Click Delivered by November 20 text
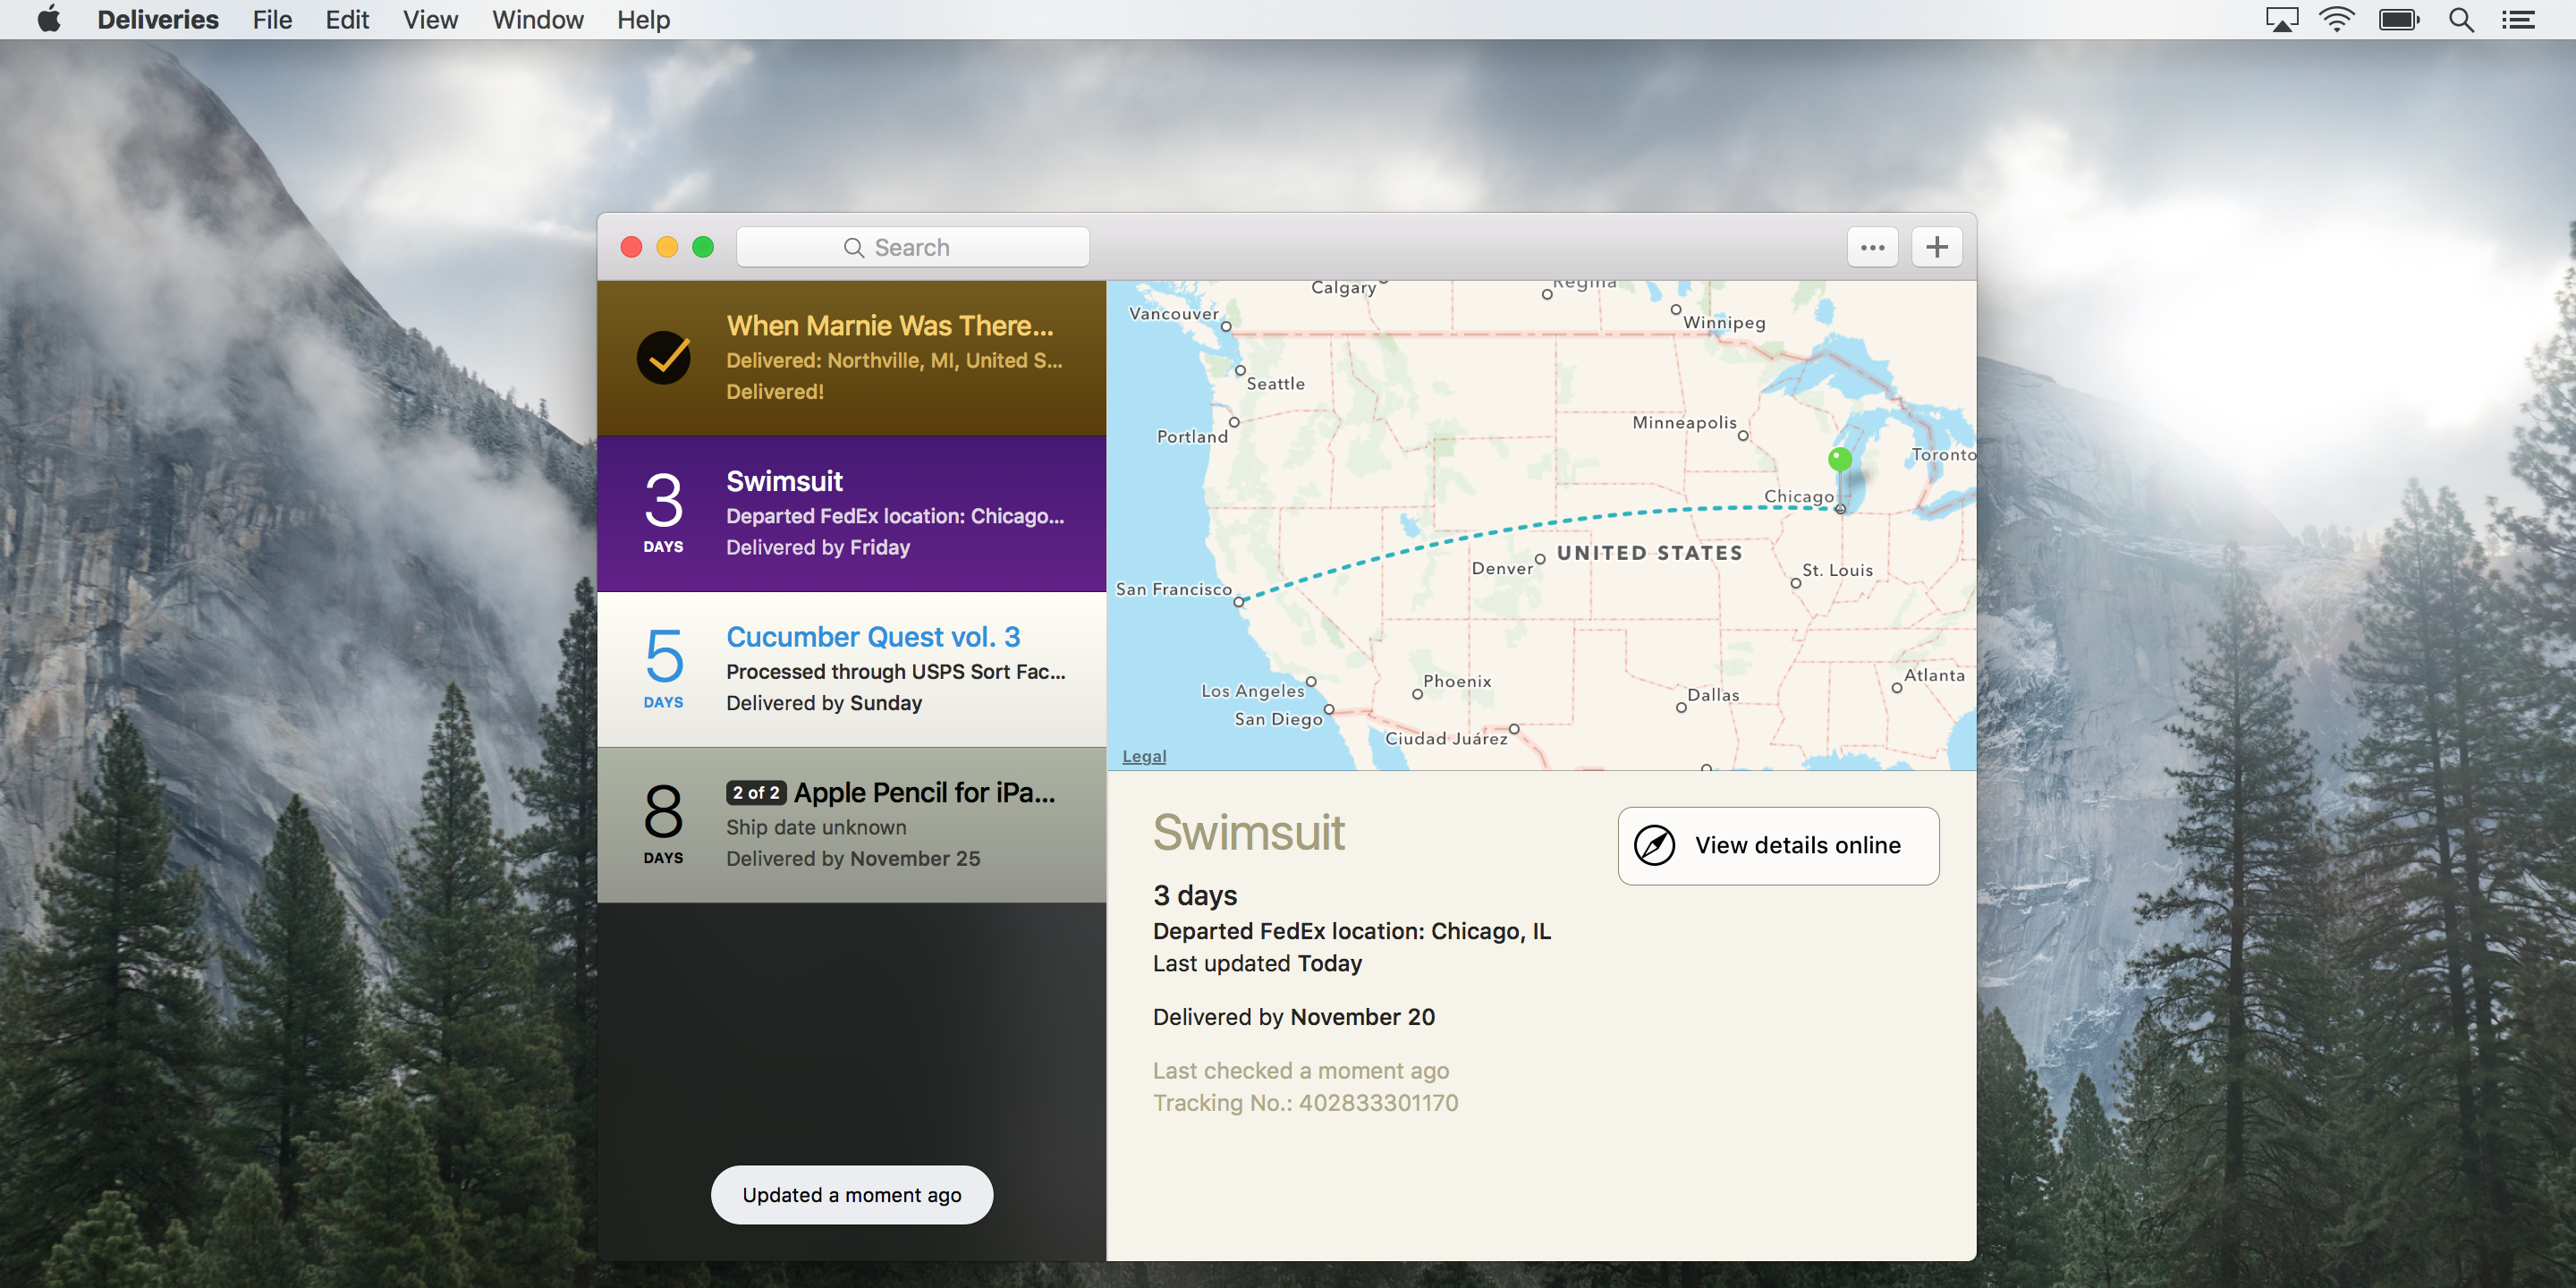Screen dimensions: 2576x1288 1293,1016
